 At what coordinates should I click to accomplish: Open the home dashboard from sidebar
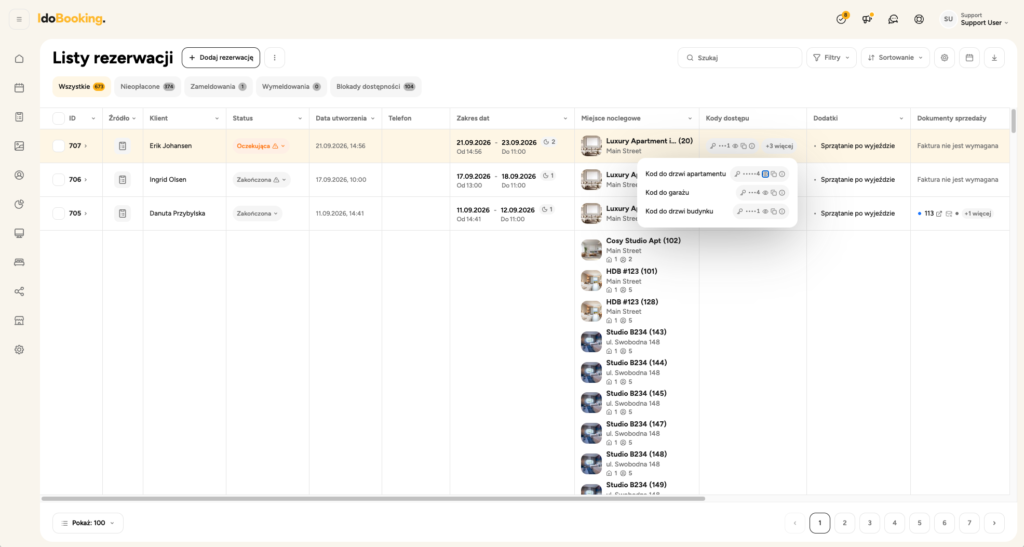(19, 59)
